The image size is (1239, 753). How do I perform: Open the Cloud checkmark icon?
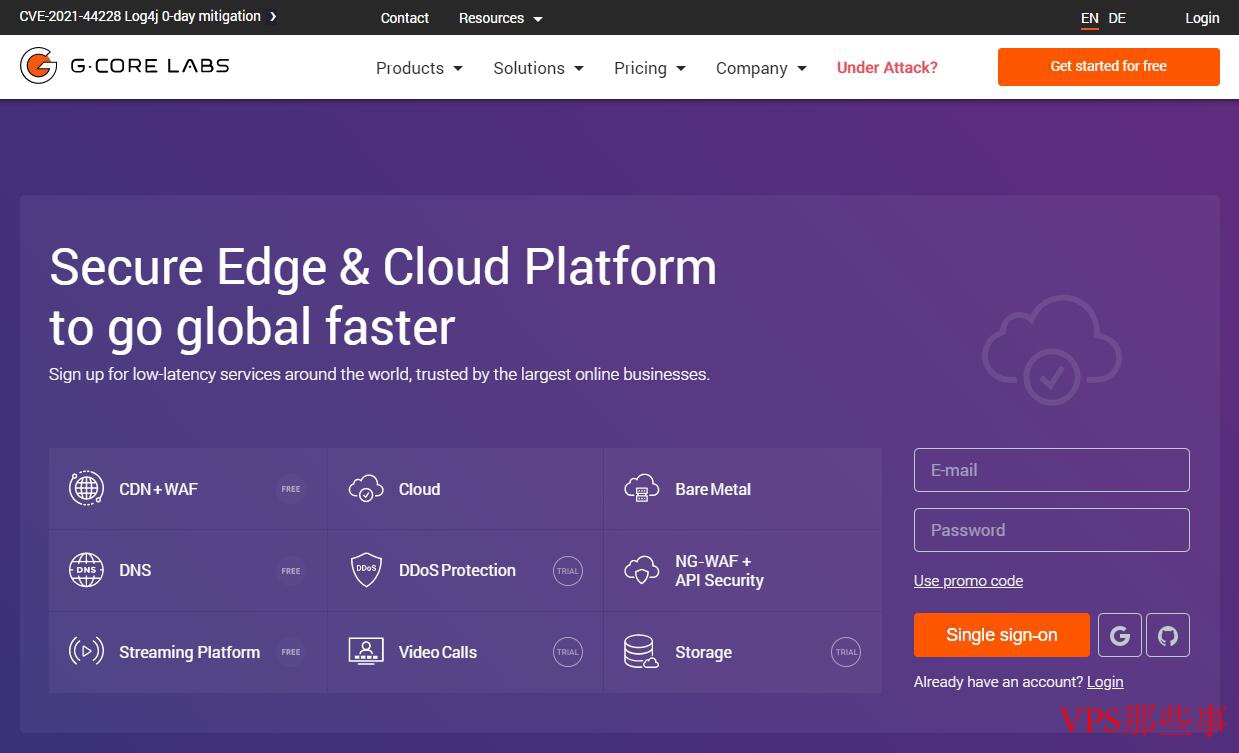point(366,488)
